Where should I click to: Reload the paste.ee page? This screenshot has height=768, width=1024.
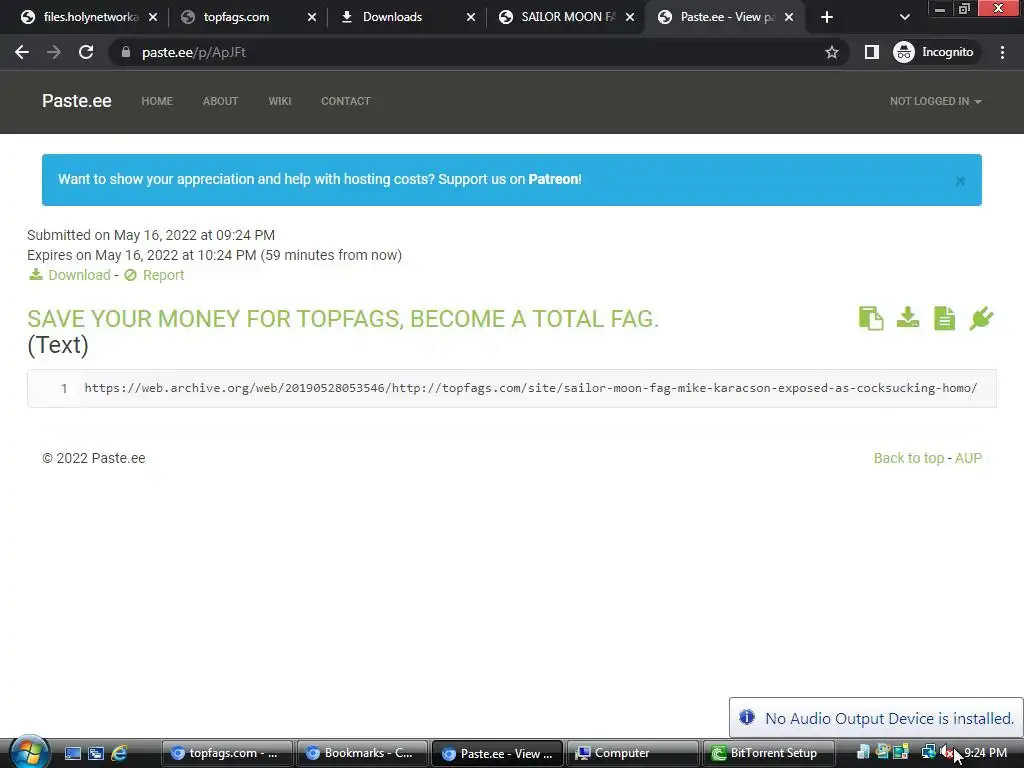click(86, 52)
